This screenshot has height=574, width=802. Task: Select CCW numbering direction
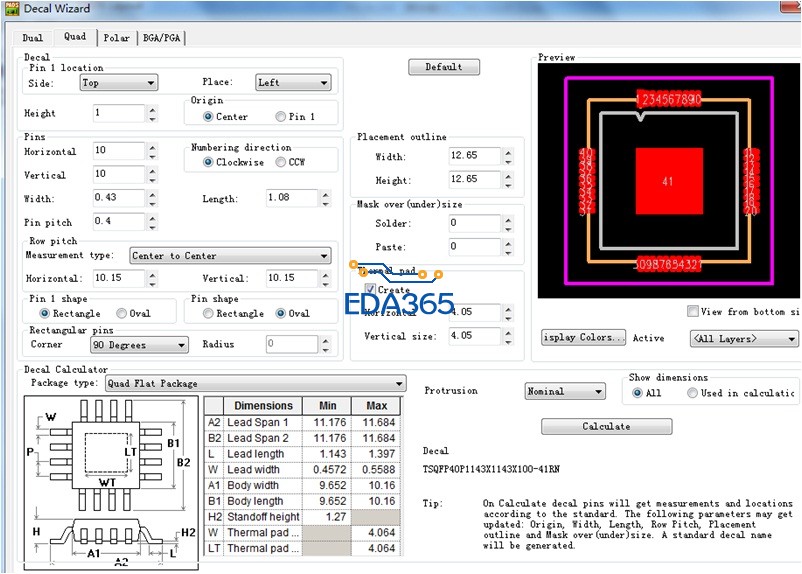click(281, 162)
